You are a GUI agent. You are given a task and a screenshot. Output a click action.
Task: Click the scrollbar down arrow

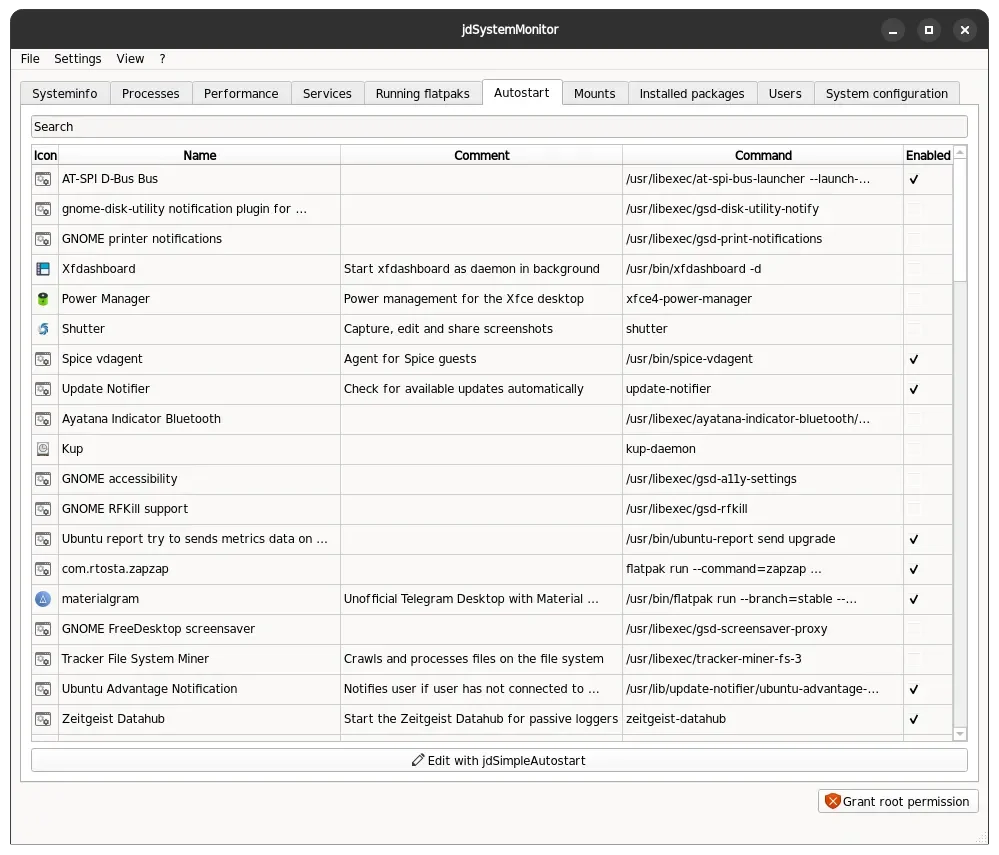(959, 734)
